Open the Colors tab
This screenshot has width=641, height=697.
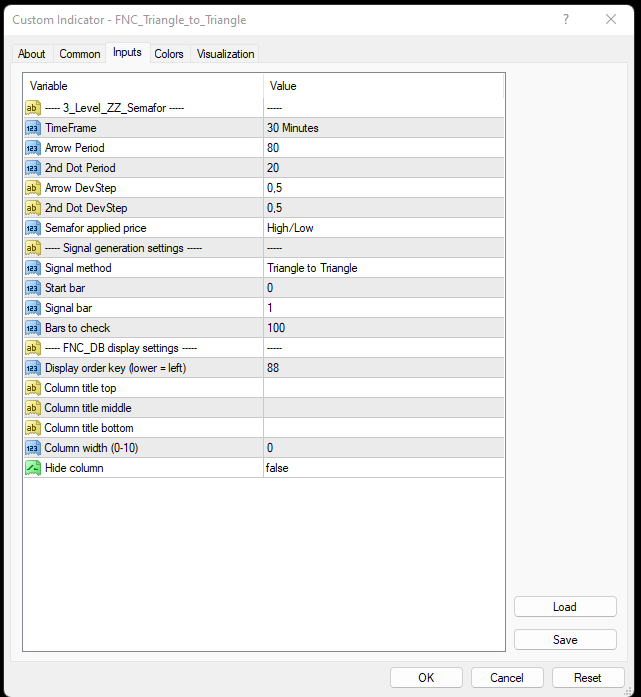click(x=169, y=54)
